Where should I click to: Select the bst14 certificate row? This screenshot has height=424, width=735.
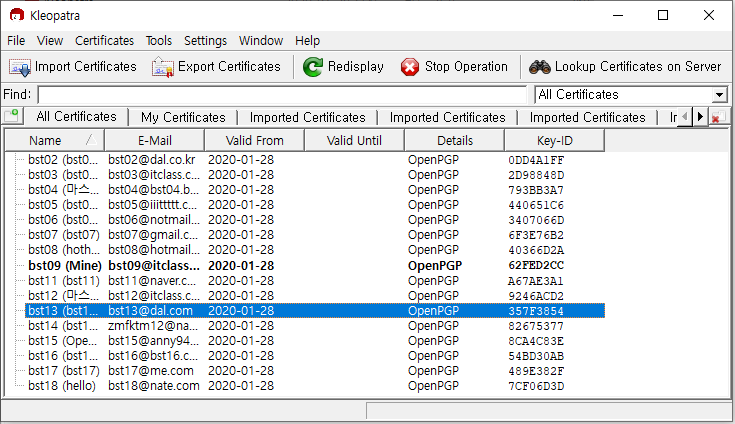click(315, 326)
